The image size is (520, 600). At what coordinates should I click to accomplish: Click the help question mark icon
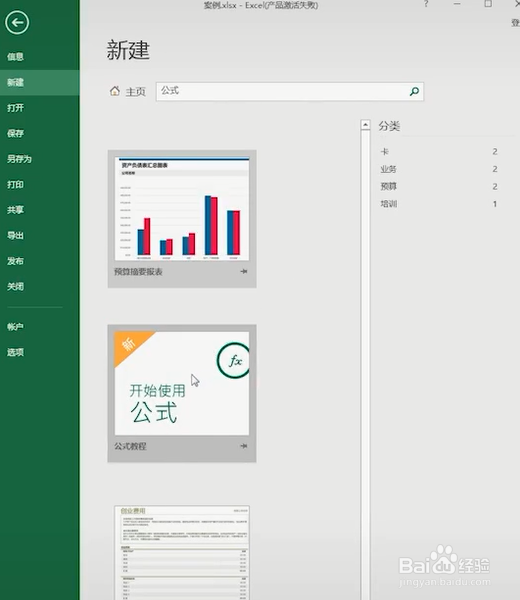click(x=426, y=4)
